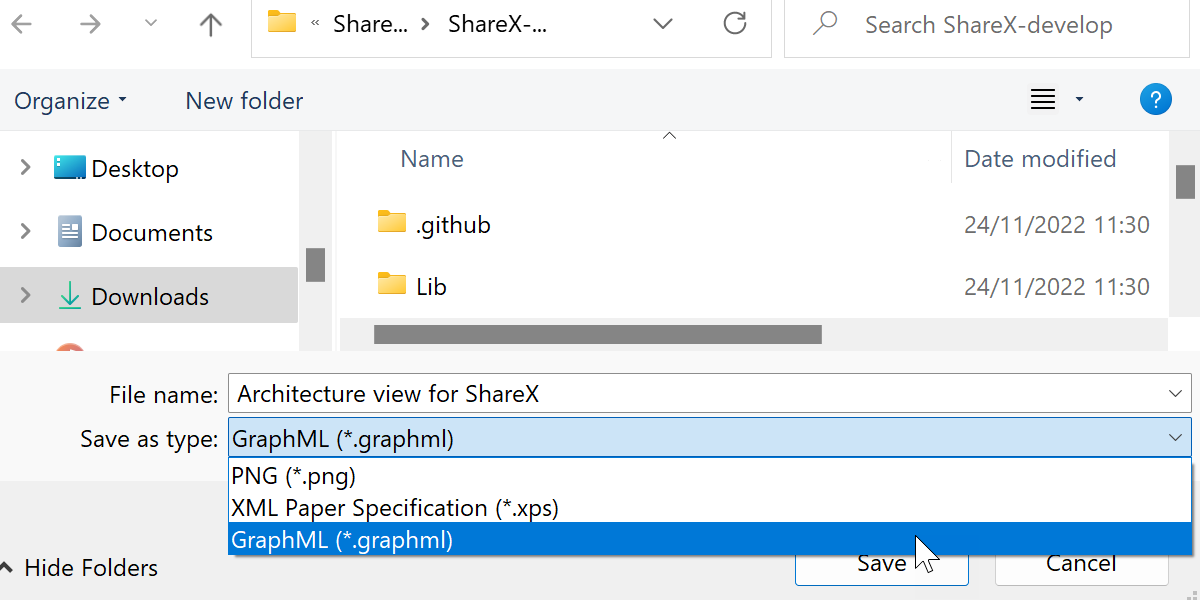Click the Back navigation arrow

22,25
